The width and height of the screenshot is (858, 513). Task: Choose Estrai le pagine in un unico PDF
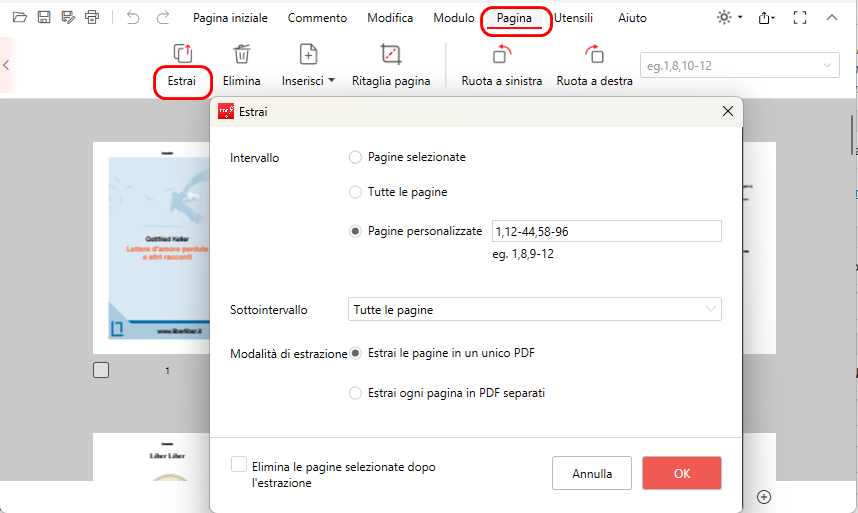point(355,353)
